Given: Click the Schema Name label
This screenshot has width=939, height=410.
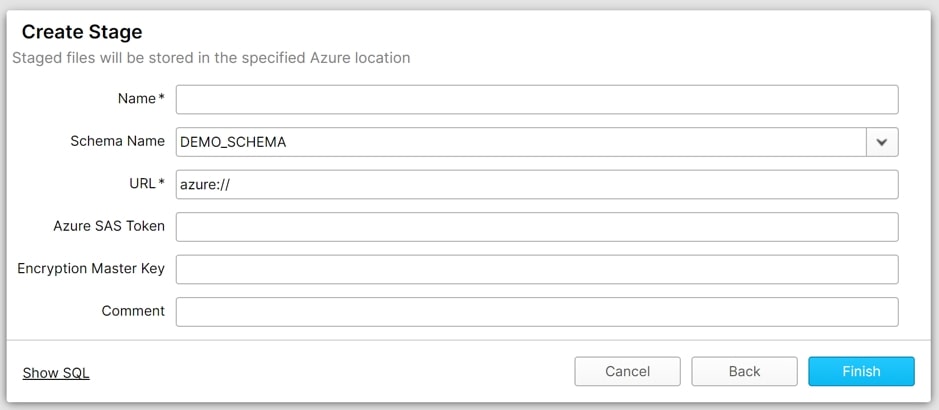Looking at the screenshot, I should [x=117, y=141].
